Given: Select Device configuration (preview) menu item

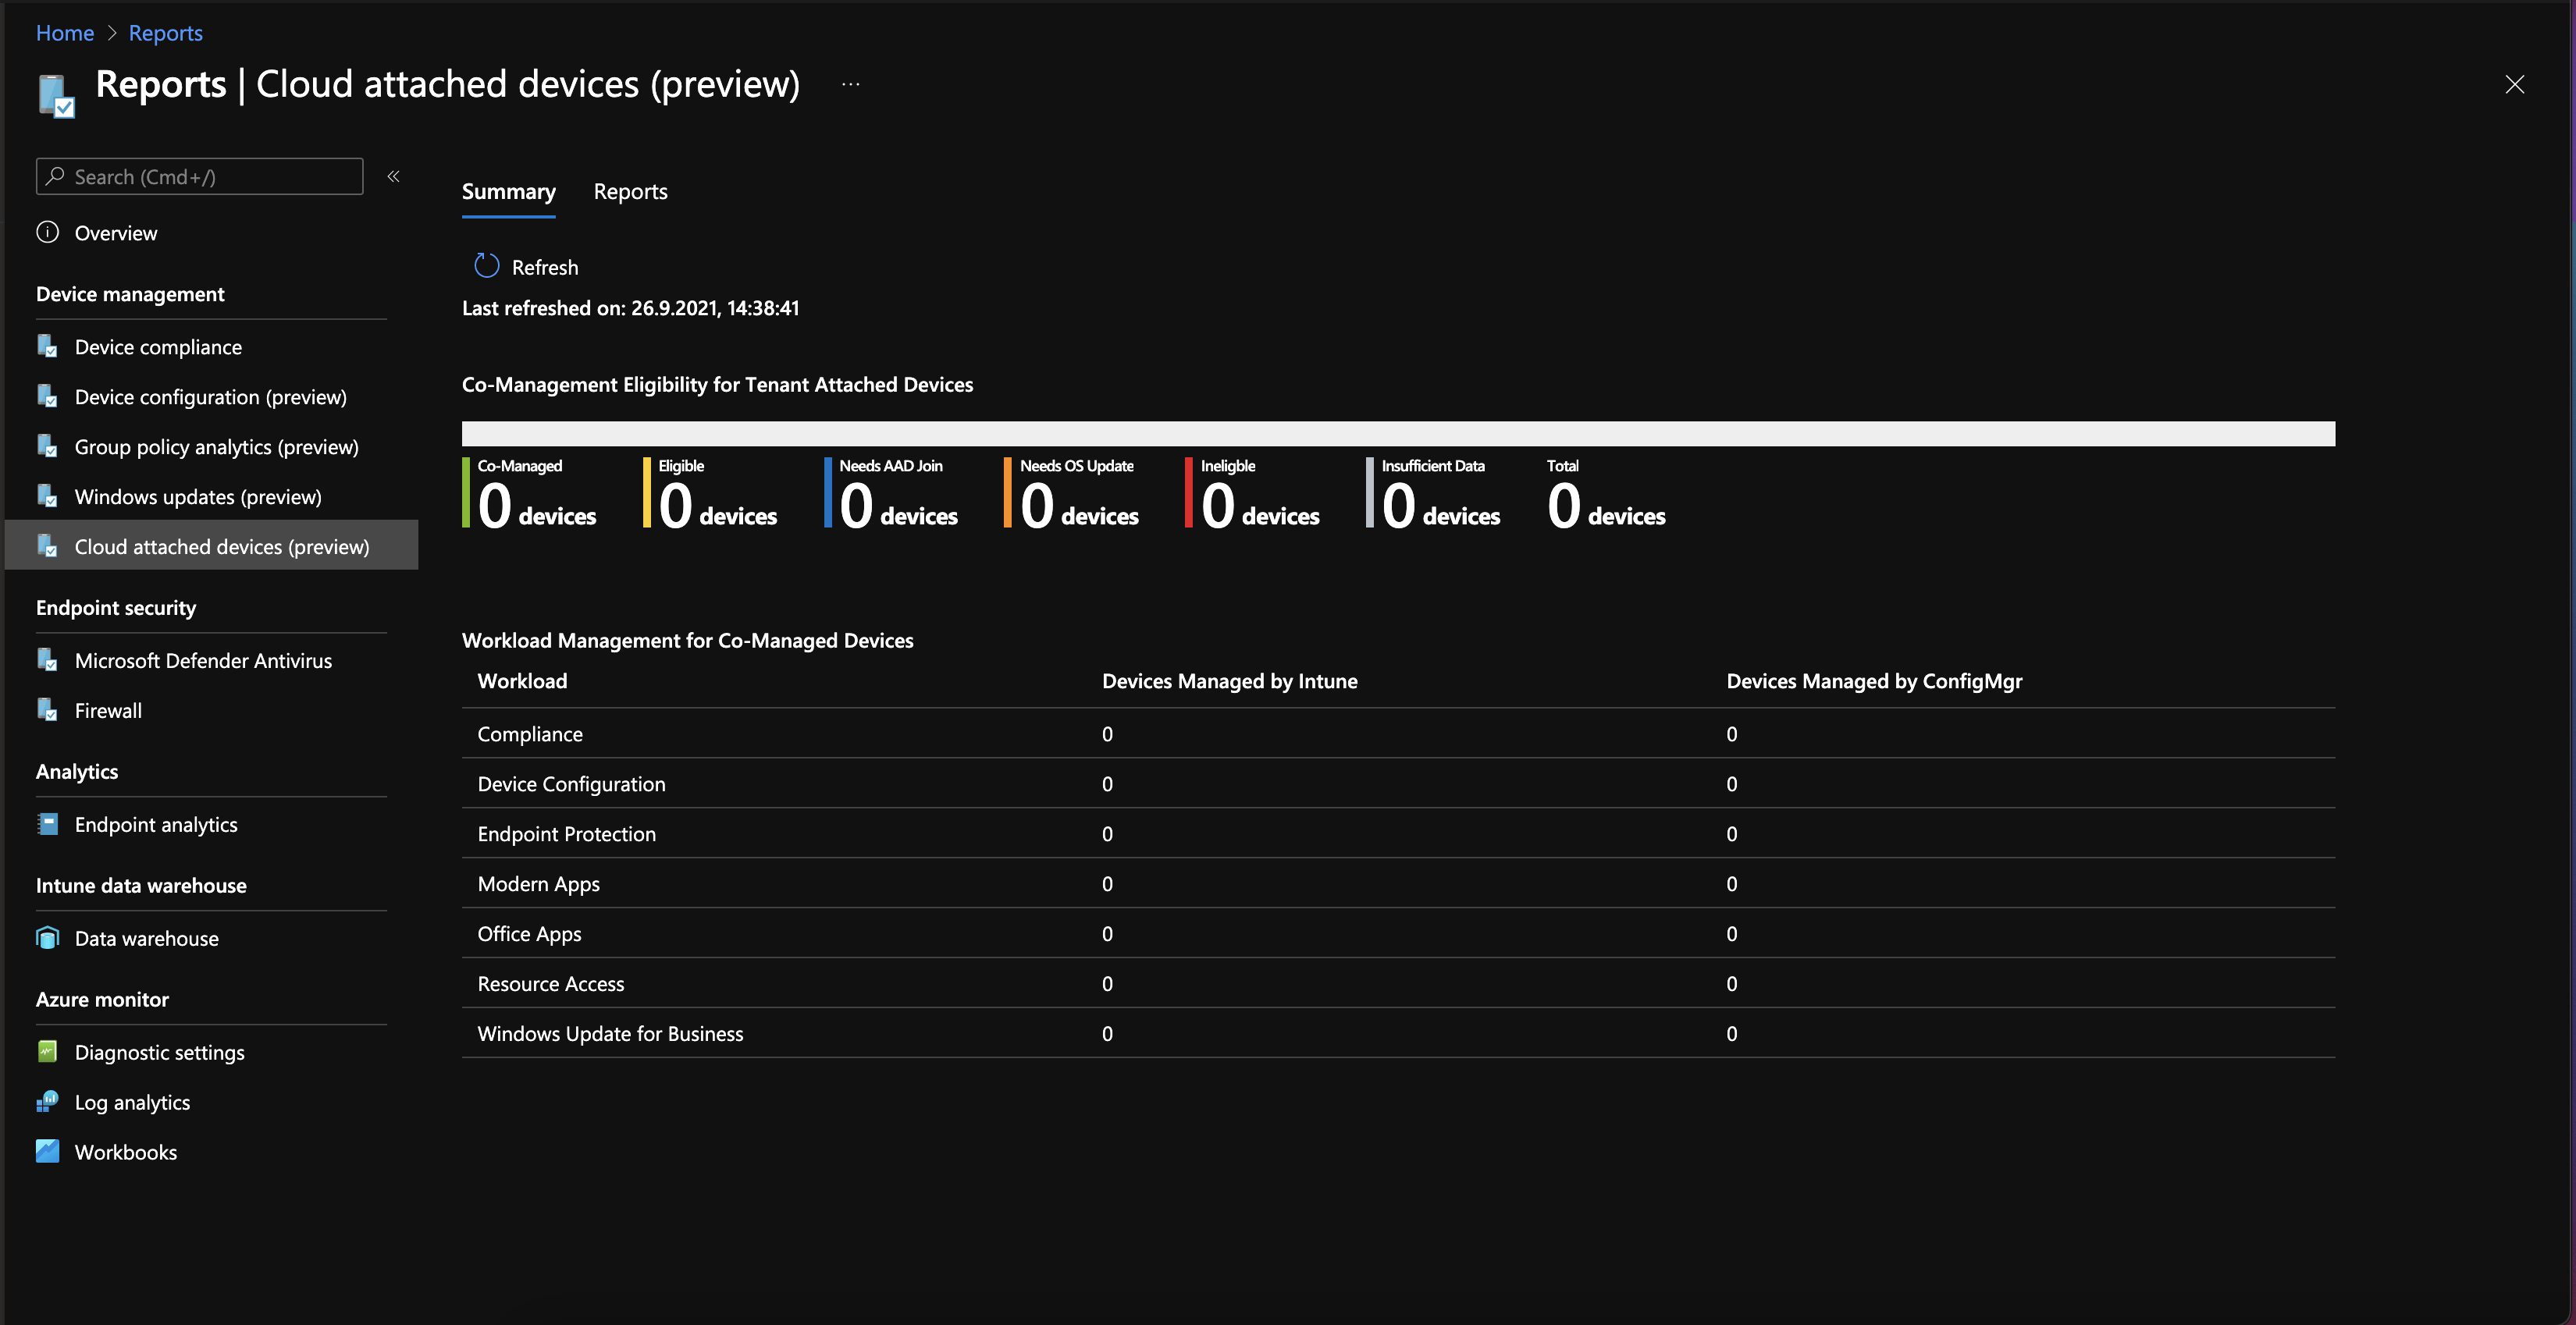Looking at the screenshot, I should (x=211, y=397).
